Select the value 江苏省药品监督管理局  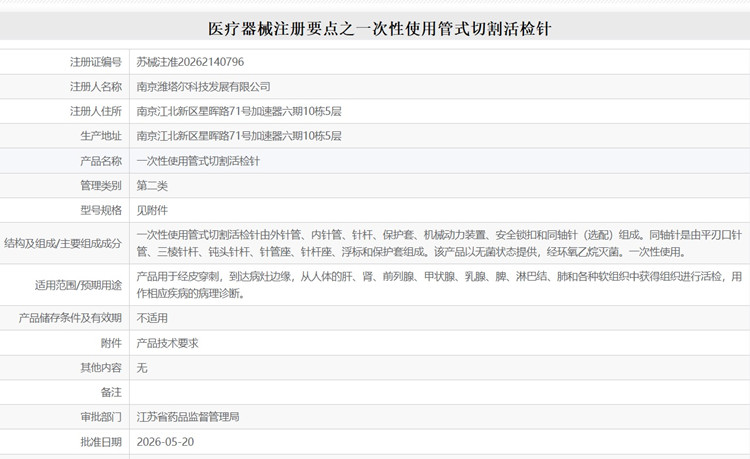click(x=188, y=417)
